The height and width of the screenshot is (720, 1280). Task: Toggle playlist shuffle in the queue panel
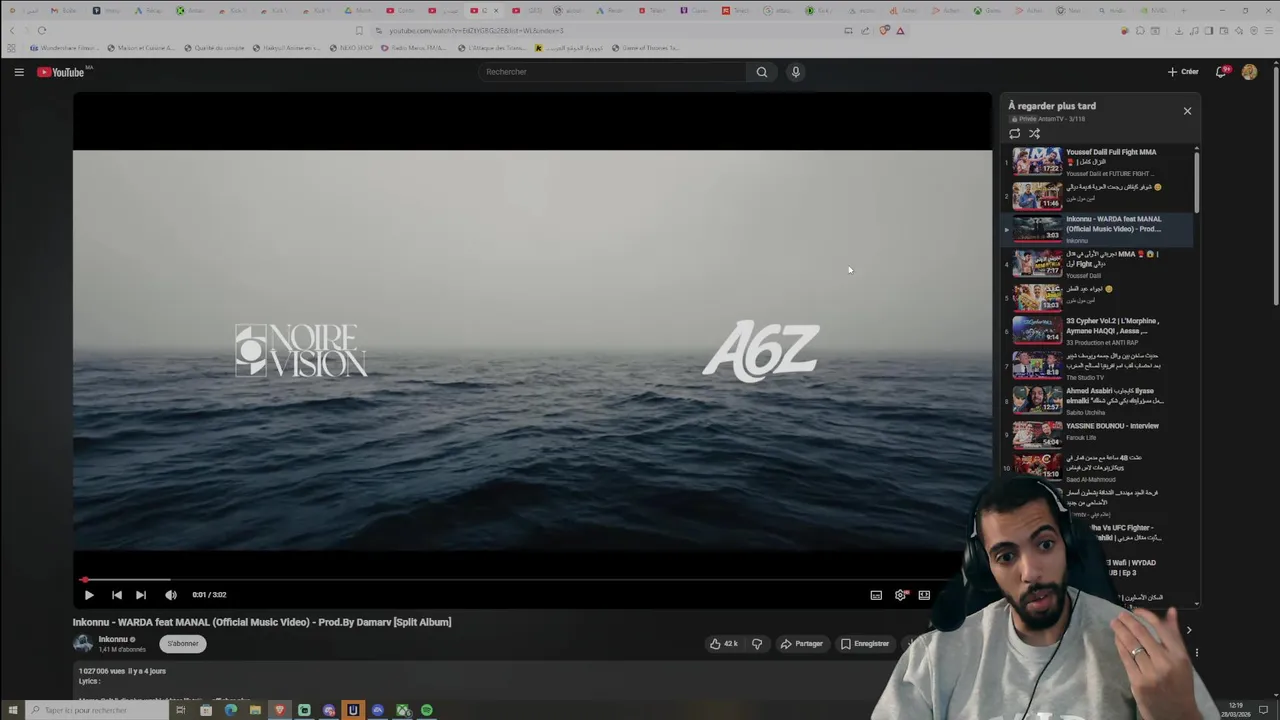pyautogui.click(x=1035, y=134)
